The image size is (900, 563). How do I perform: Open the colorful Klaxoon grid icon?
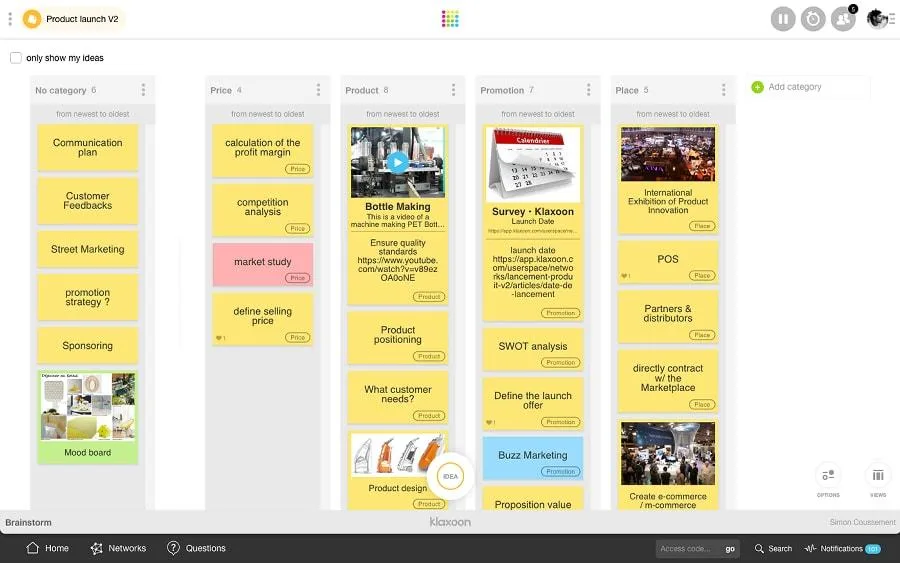point(450,19)
